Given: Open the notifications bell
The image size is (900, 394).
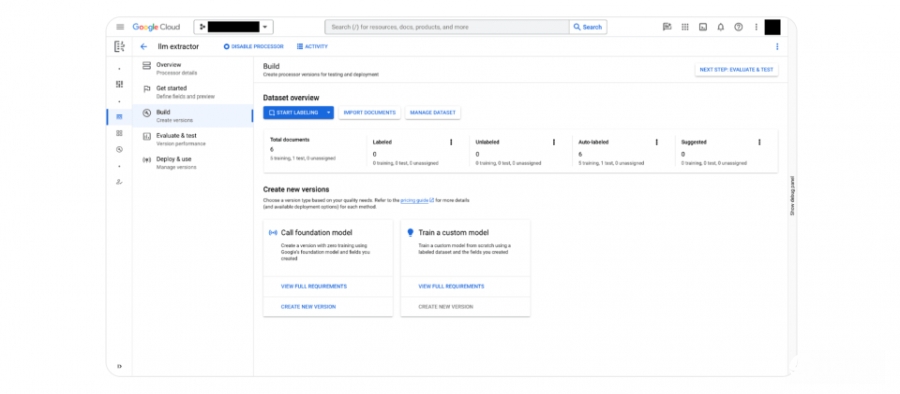Looking at the screenshot, I should 720,27.
